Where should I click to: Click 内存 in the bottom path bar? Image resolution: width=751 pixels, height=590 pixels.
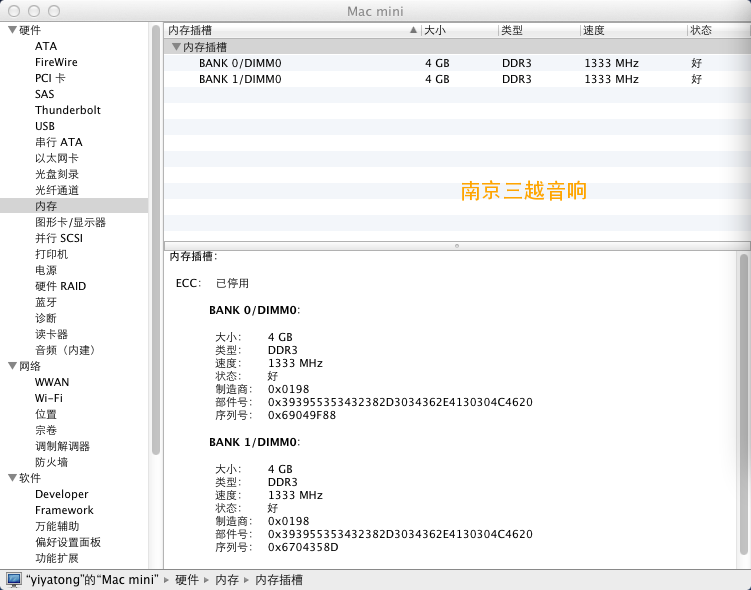pyautogui.click(x=227, y=580)
